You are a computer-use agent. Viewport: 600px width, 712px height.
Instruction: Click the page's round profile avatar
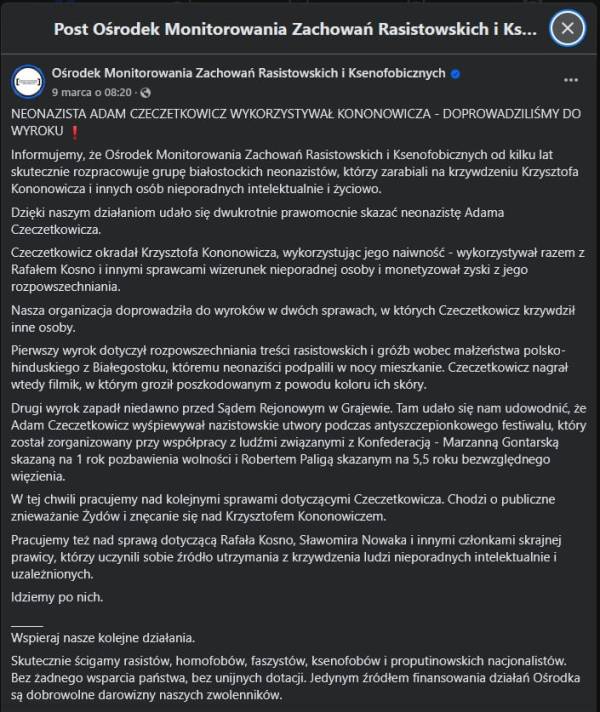pyautogui.click(x=28, y=82)
